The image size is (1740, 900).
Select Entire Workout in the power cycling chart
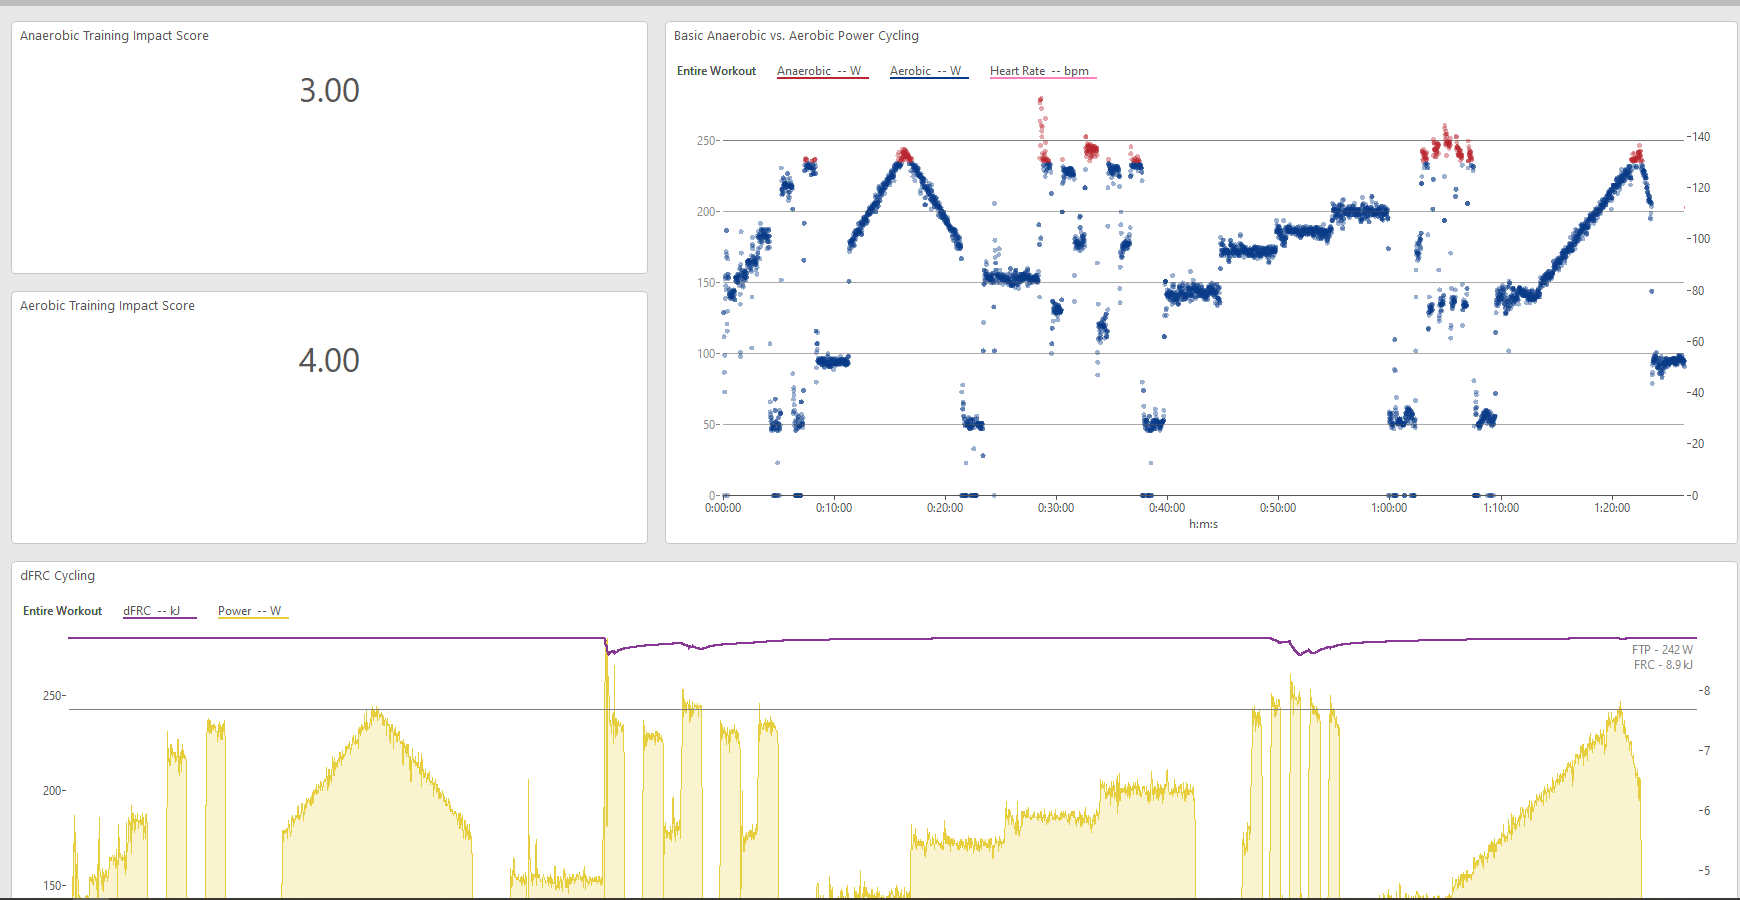(x=716, y=71)
